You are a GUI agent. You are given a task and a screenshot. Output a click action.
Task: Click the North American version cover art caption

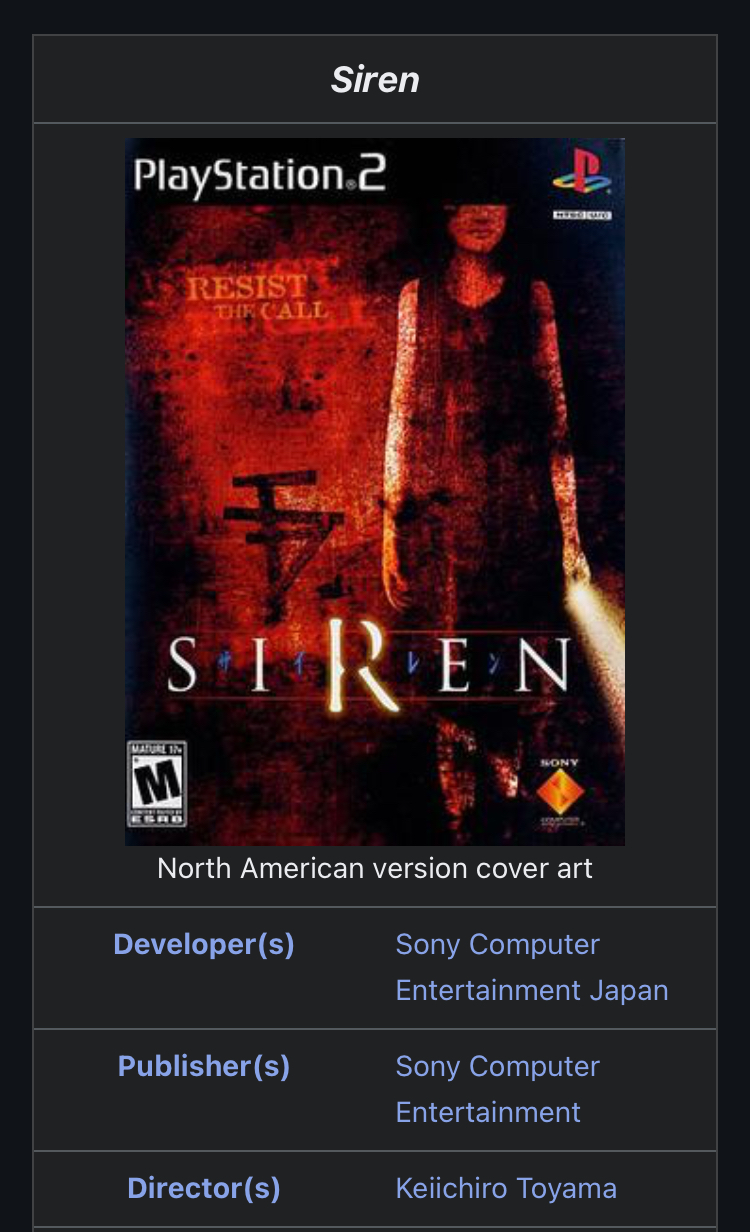click(375, 868)
